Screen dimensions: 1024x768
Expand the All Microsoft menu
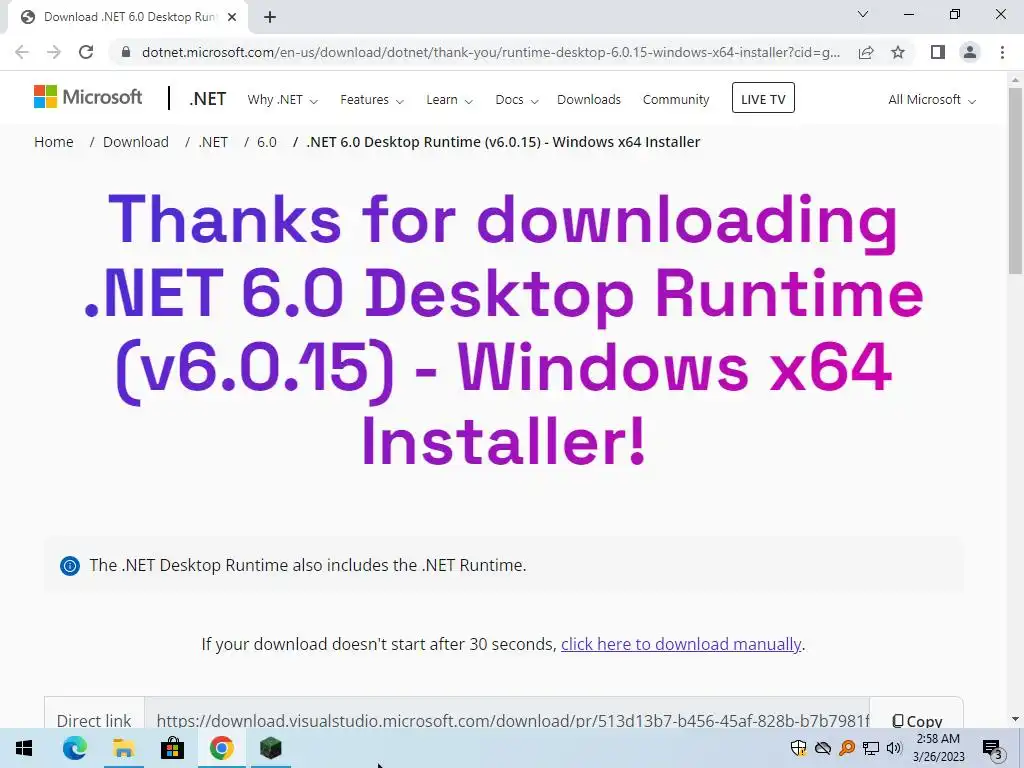click(932, 100)
